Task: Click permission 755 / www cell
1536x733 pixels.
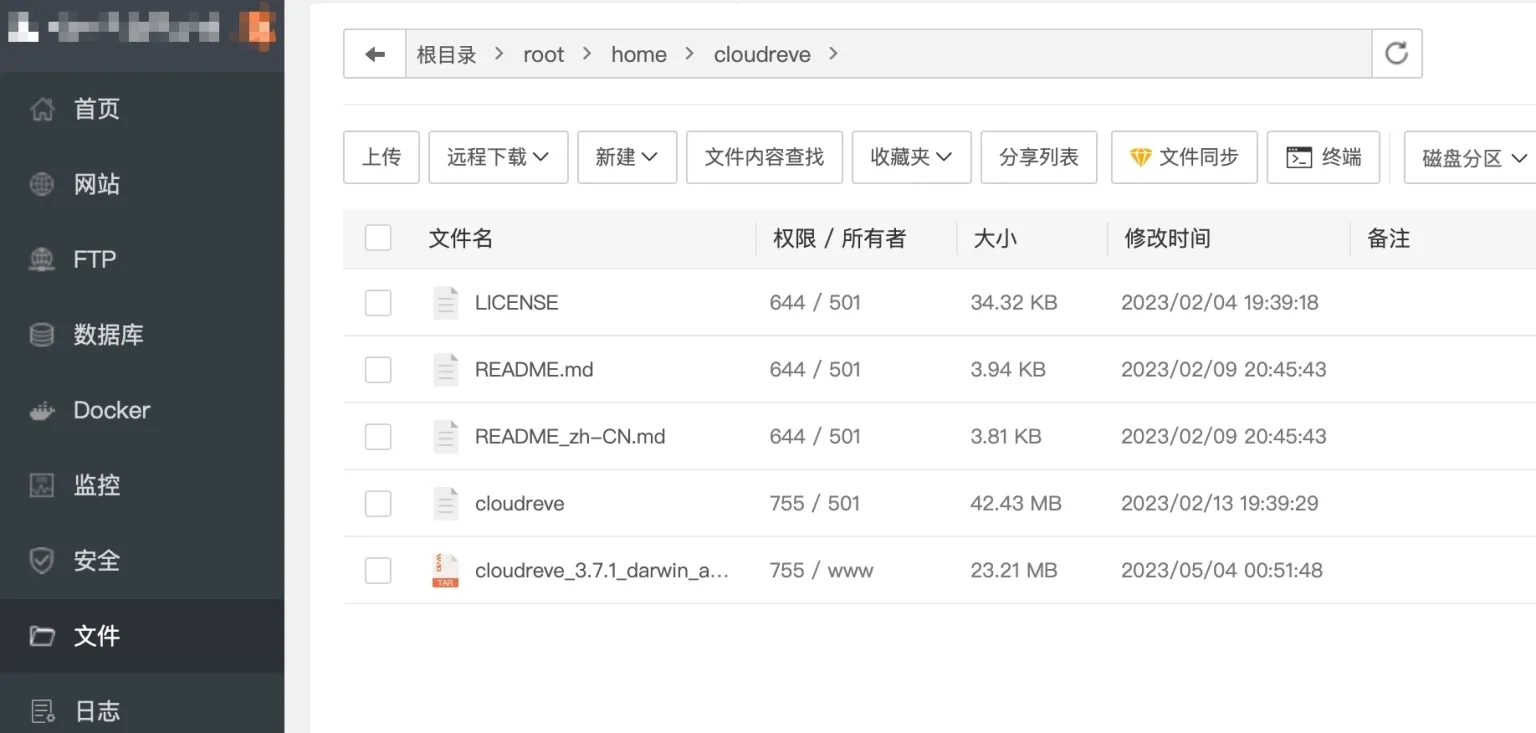Action: [x=821, y=570]
